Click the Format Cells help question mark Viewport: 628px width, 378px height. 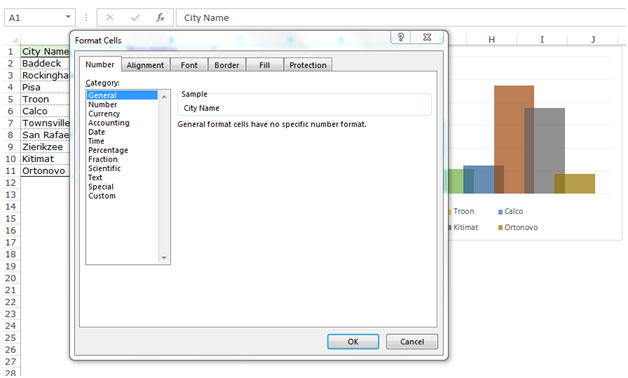(x=401, y=37)
